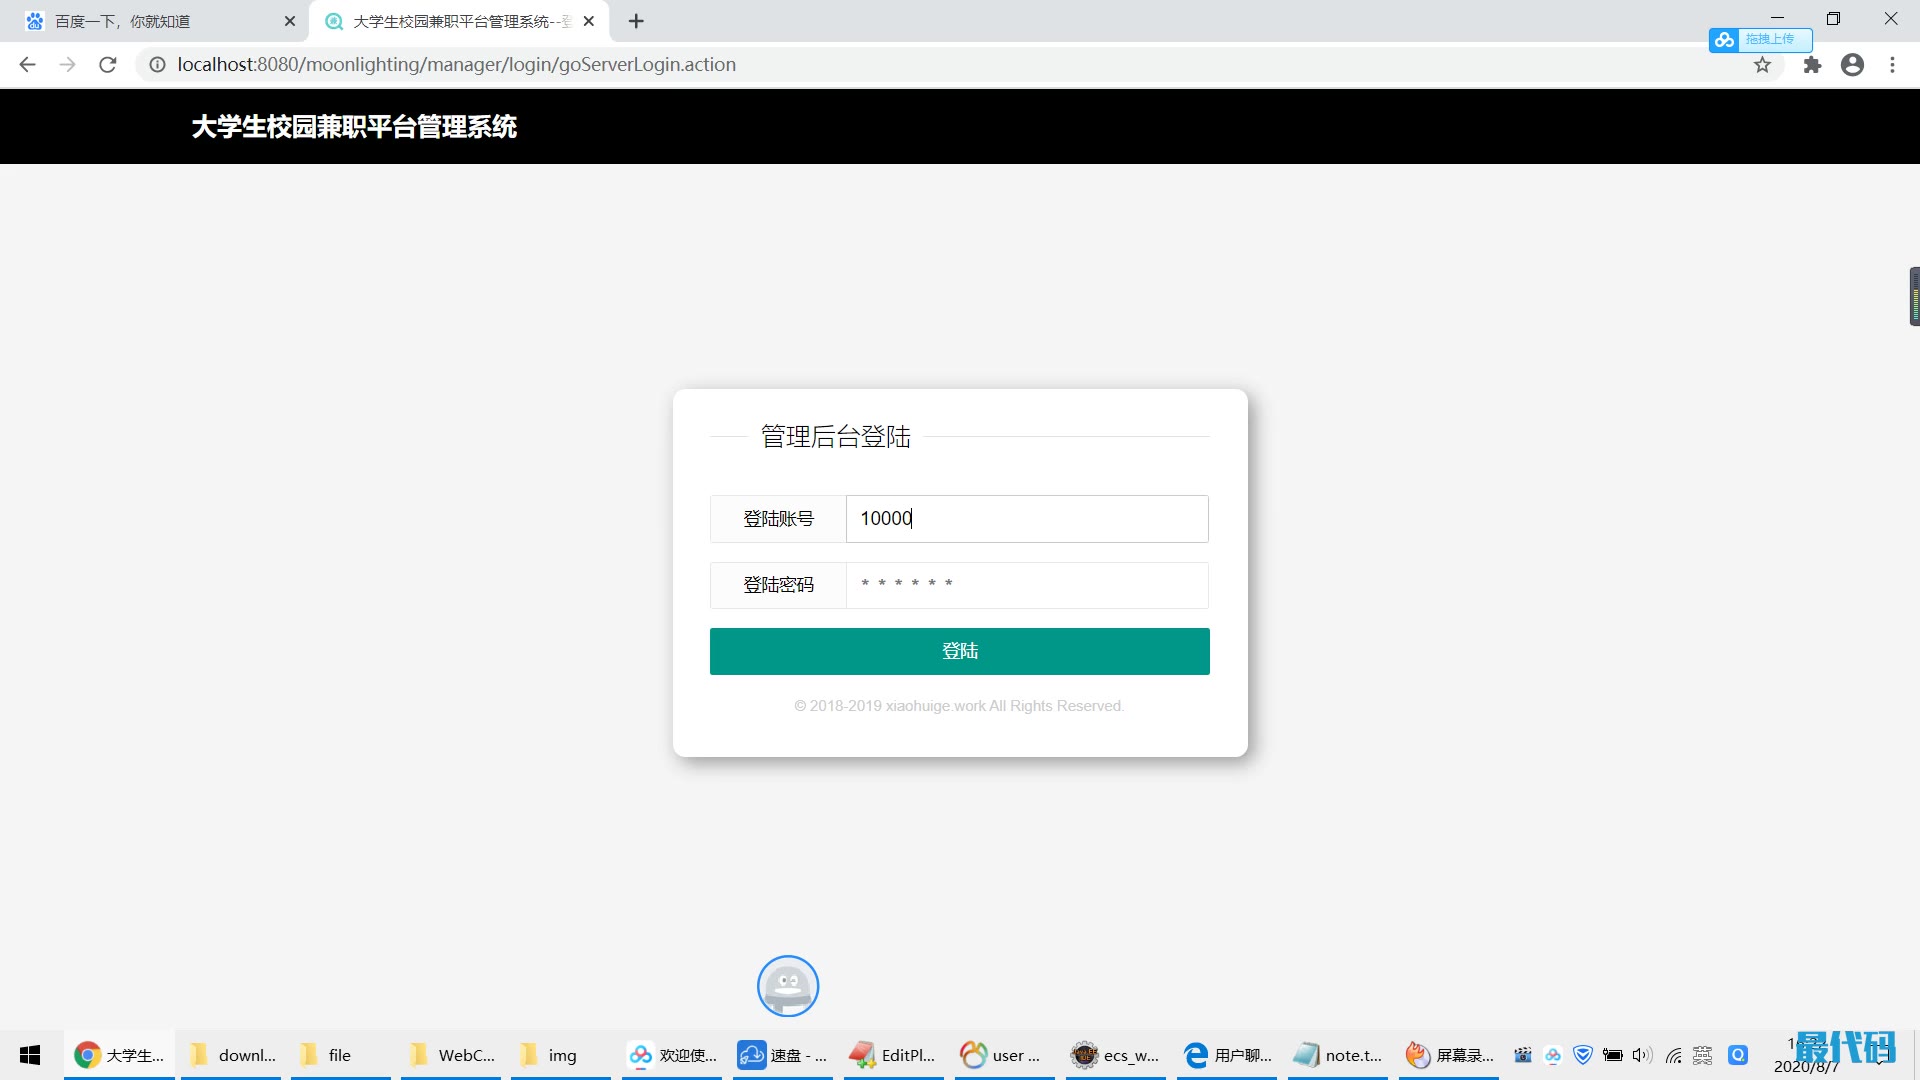
Task: Open Chrome three-dot menu
Action: (1892, 65)
